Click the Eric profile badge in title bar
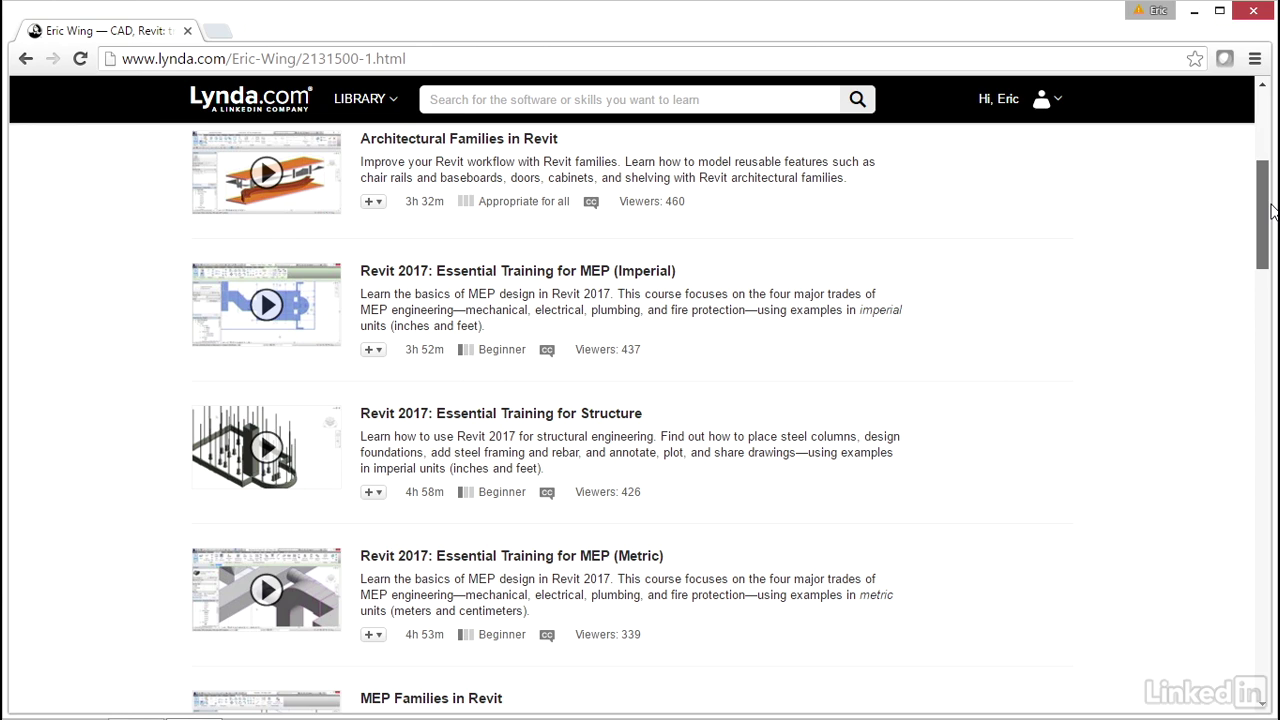This screenshot has height=720, width=1280. click(1150, 10)
